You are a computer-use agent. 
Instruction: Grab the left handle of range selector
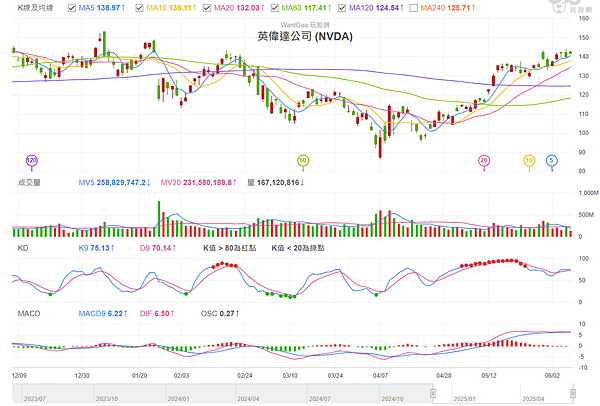tap(433, 393)
